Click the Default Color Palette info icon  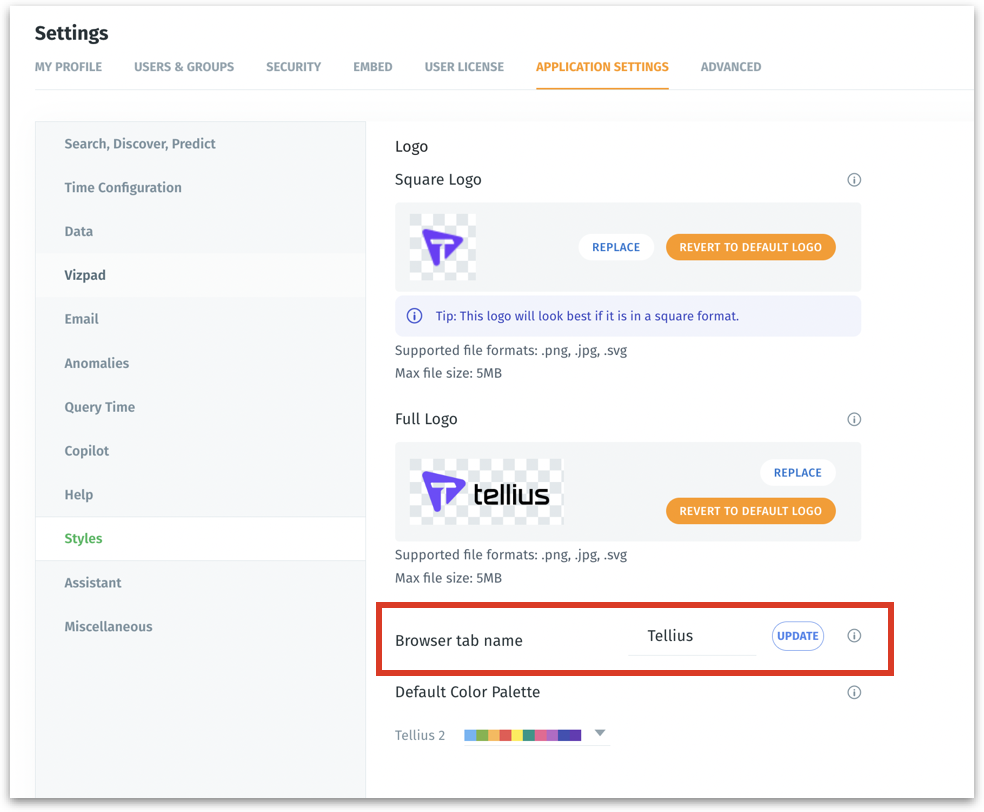point(854,692)
